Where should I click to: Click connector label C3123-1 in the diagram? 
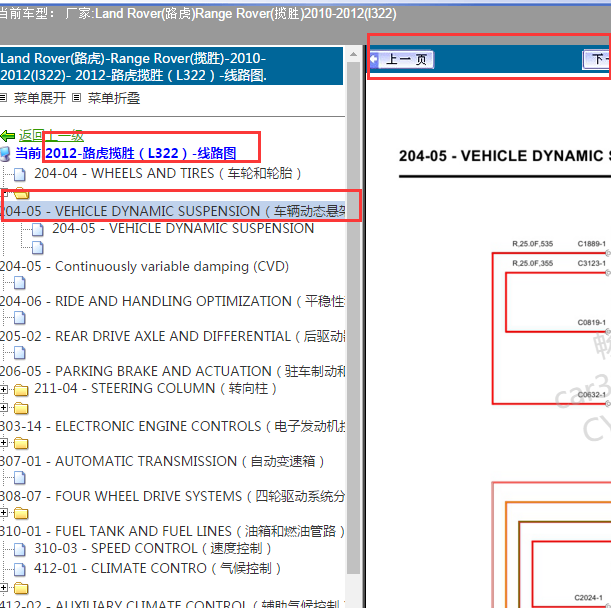click(x=592, y=263)
